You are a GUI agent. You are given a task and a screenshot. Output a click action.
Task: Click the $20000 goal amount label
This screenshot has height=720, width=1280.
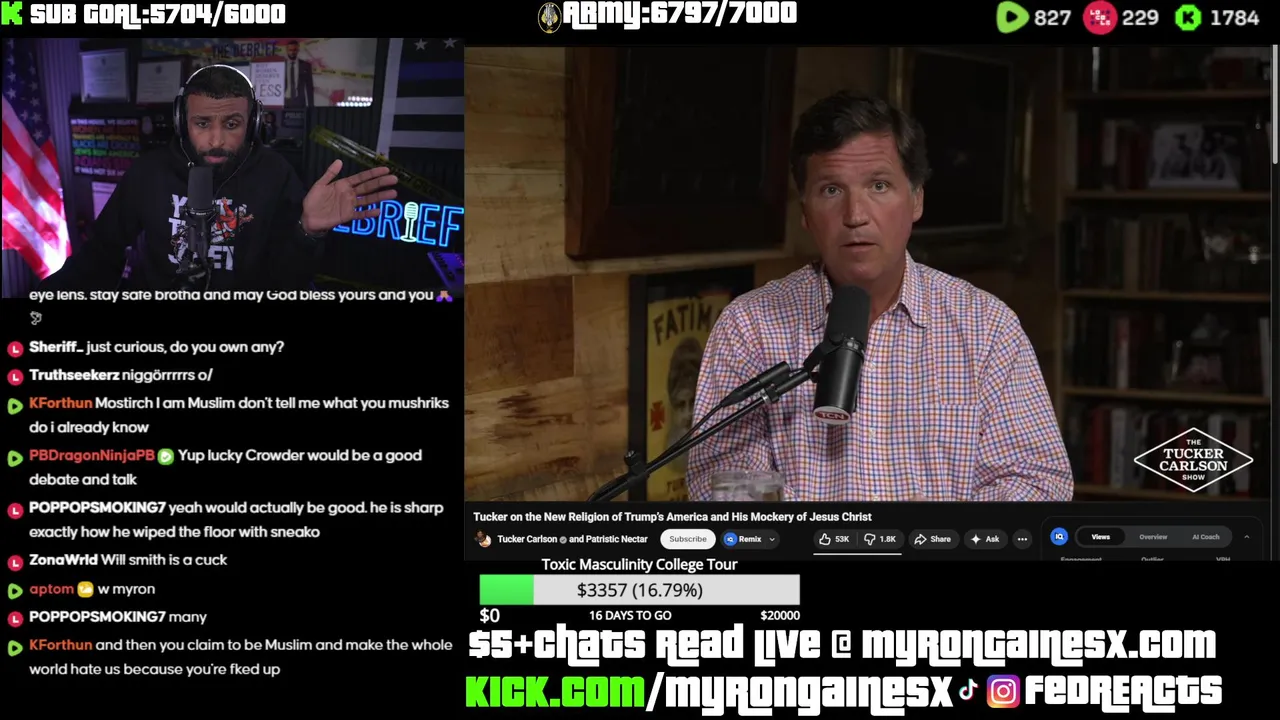coord(780,615)
